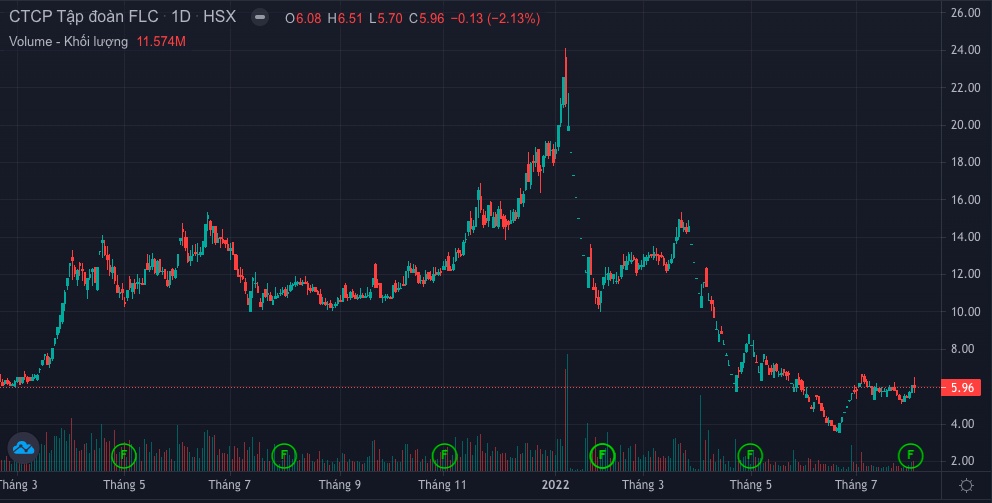Image resolution: width=992 pixels, height=503 pixels.
Task: Click the TradingView cloud logo icon
Action: [23, 447]
